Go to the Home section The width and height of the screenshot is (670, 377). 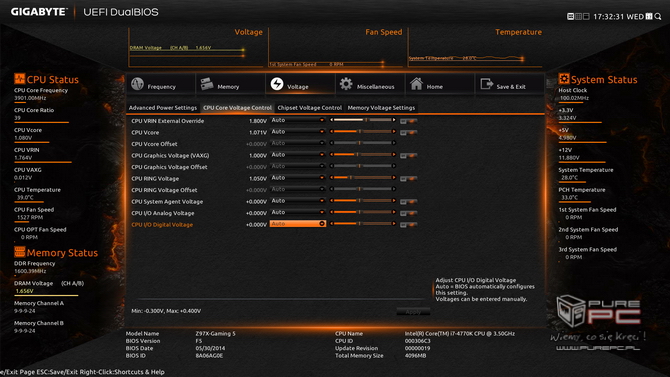pyautogui.click(x=440, y=84)
